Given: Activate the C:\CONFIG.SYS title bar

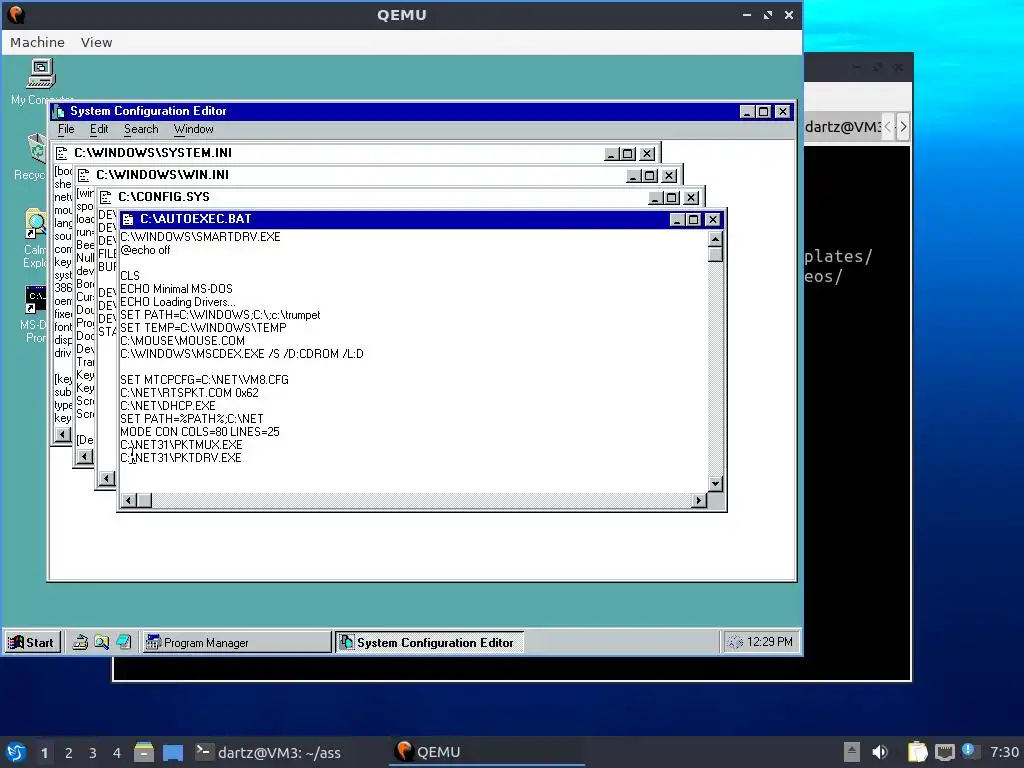Looking at the screenshot, I should [400, 197].
